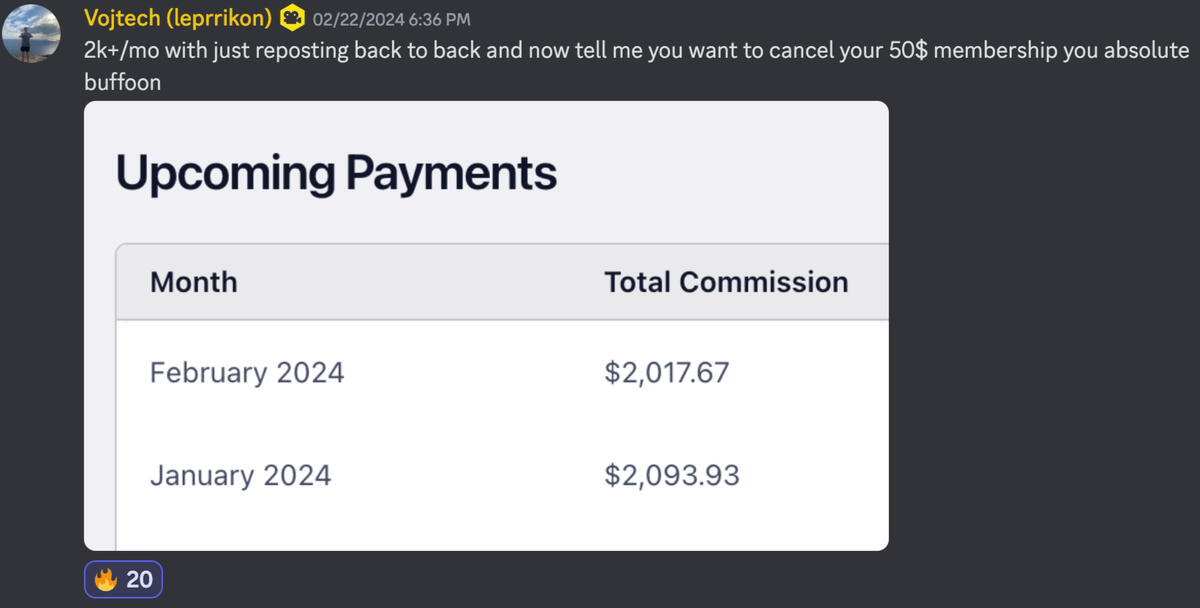Click the word buffoon in the message

[x=122, y=82]
